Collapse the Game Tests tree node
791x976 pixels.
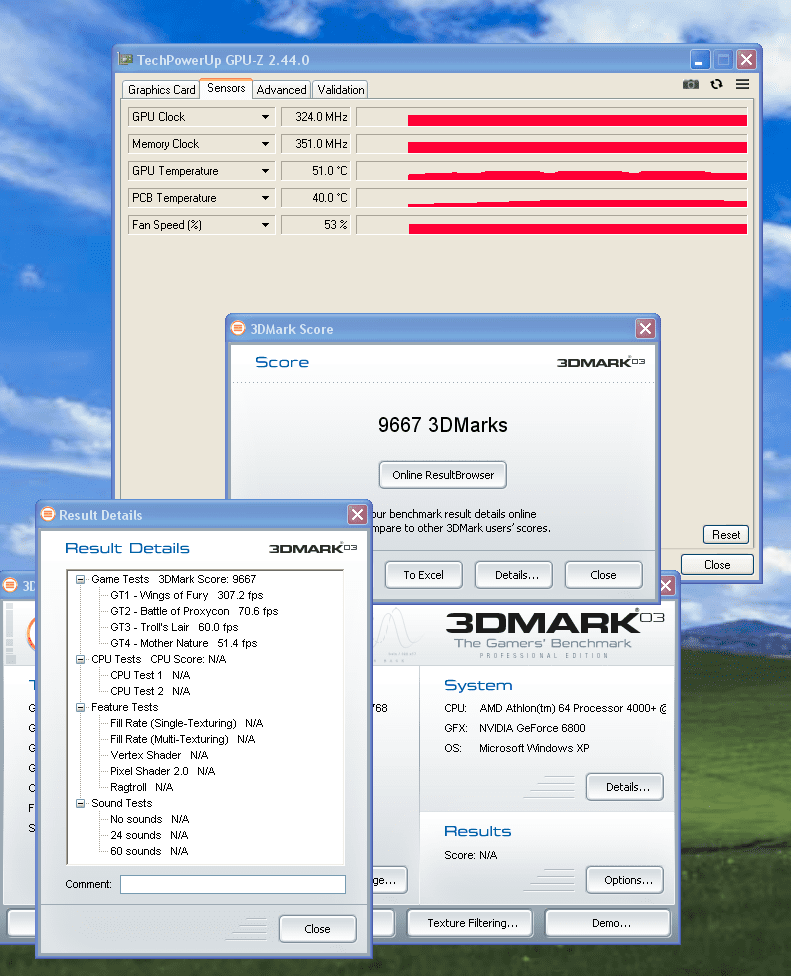[x=80, y=580]
